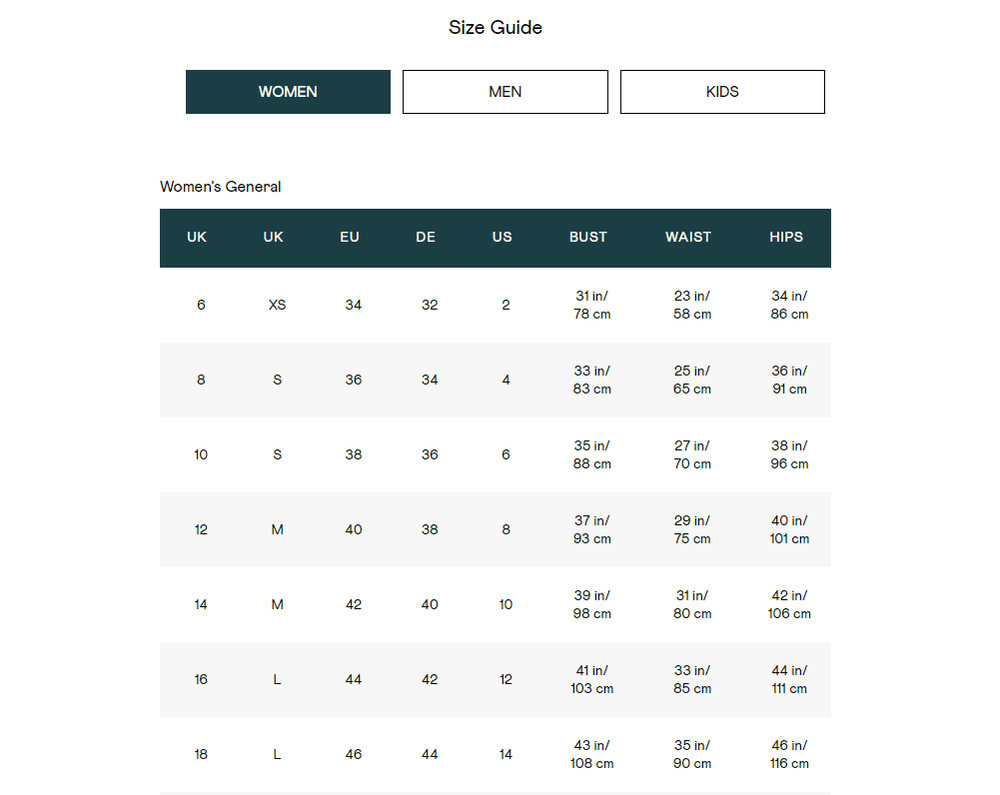The width and height of the screenshot is (1000, 795).
Task: Click the XS size cell
Action: (277, 305)
